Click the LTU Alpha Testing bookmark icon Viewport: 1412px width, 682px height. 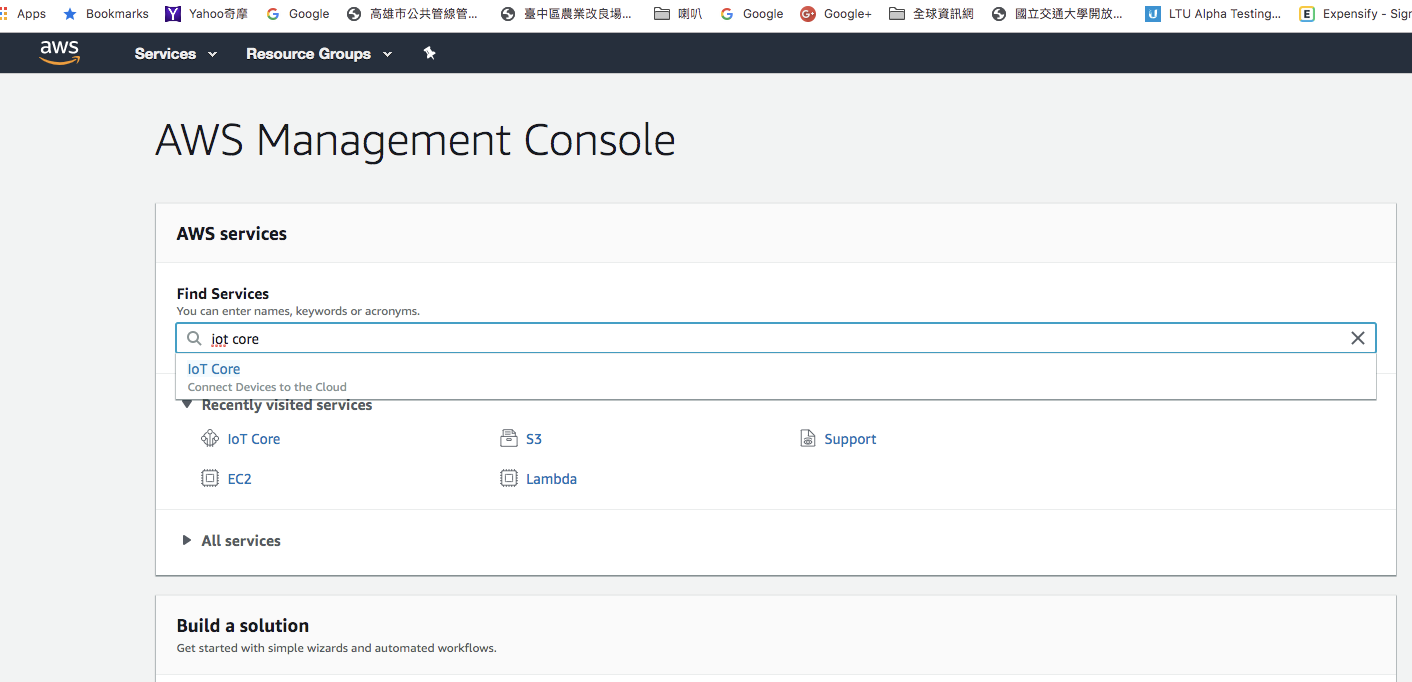(1153, 14)
